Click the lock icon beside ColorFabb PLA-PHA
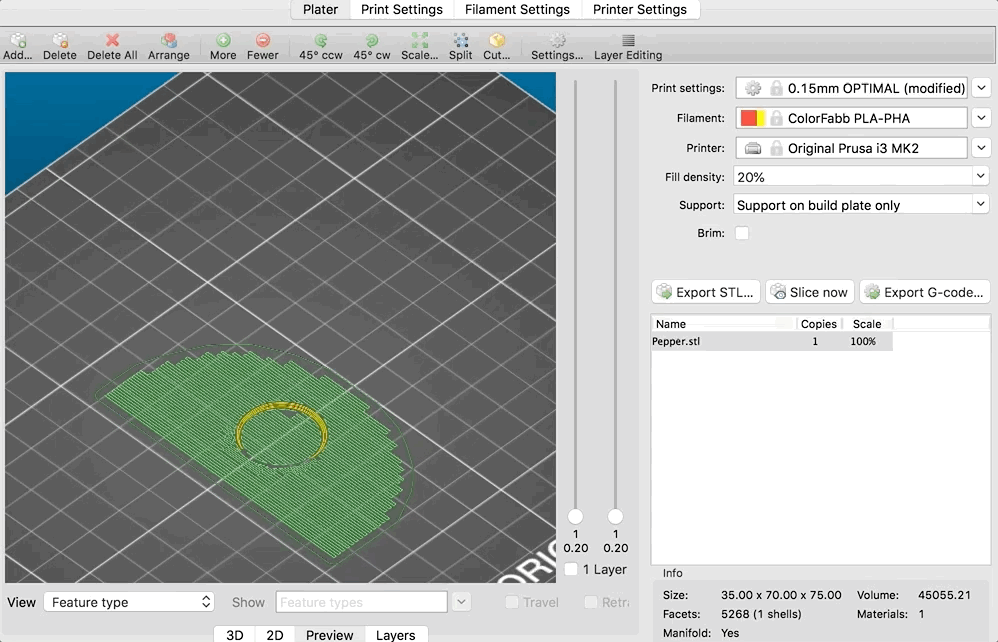 pos(776,118)
